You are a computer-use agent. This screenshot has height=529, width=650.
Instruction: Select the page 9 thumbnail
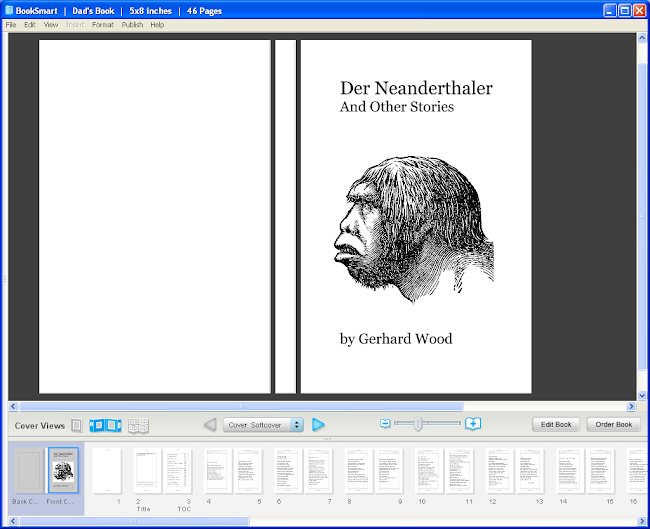coord(389,471)
